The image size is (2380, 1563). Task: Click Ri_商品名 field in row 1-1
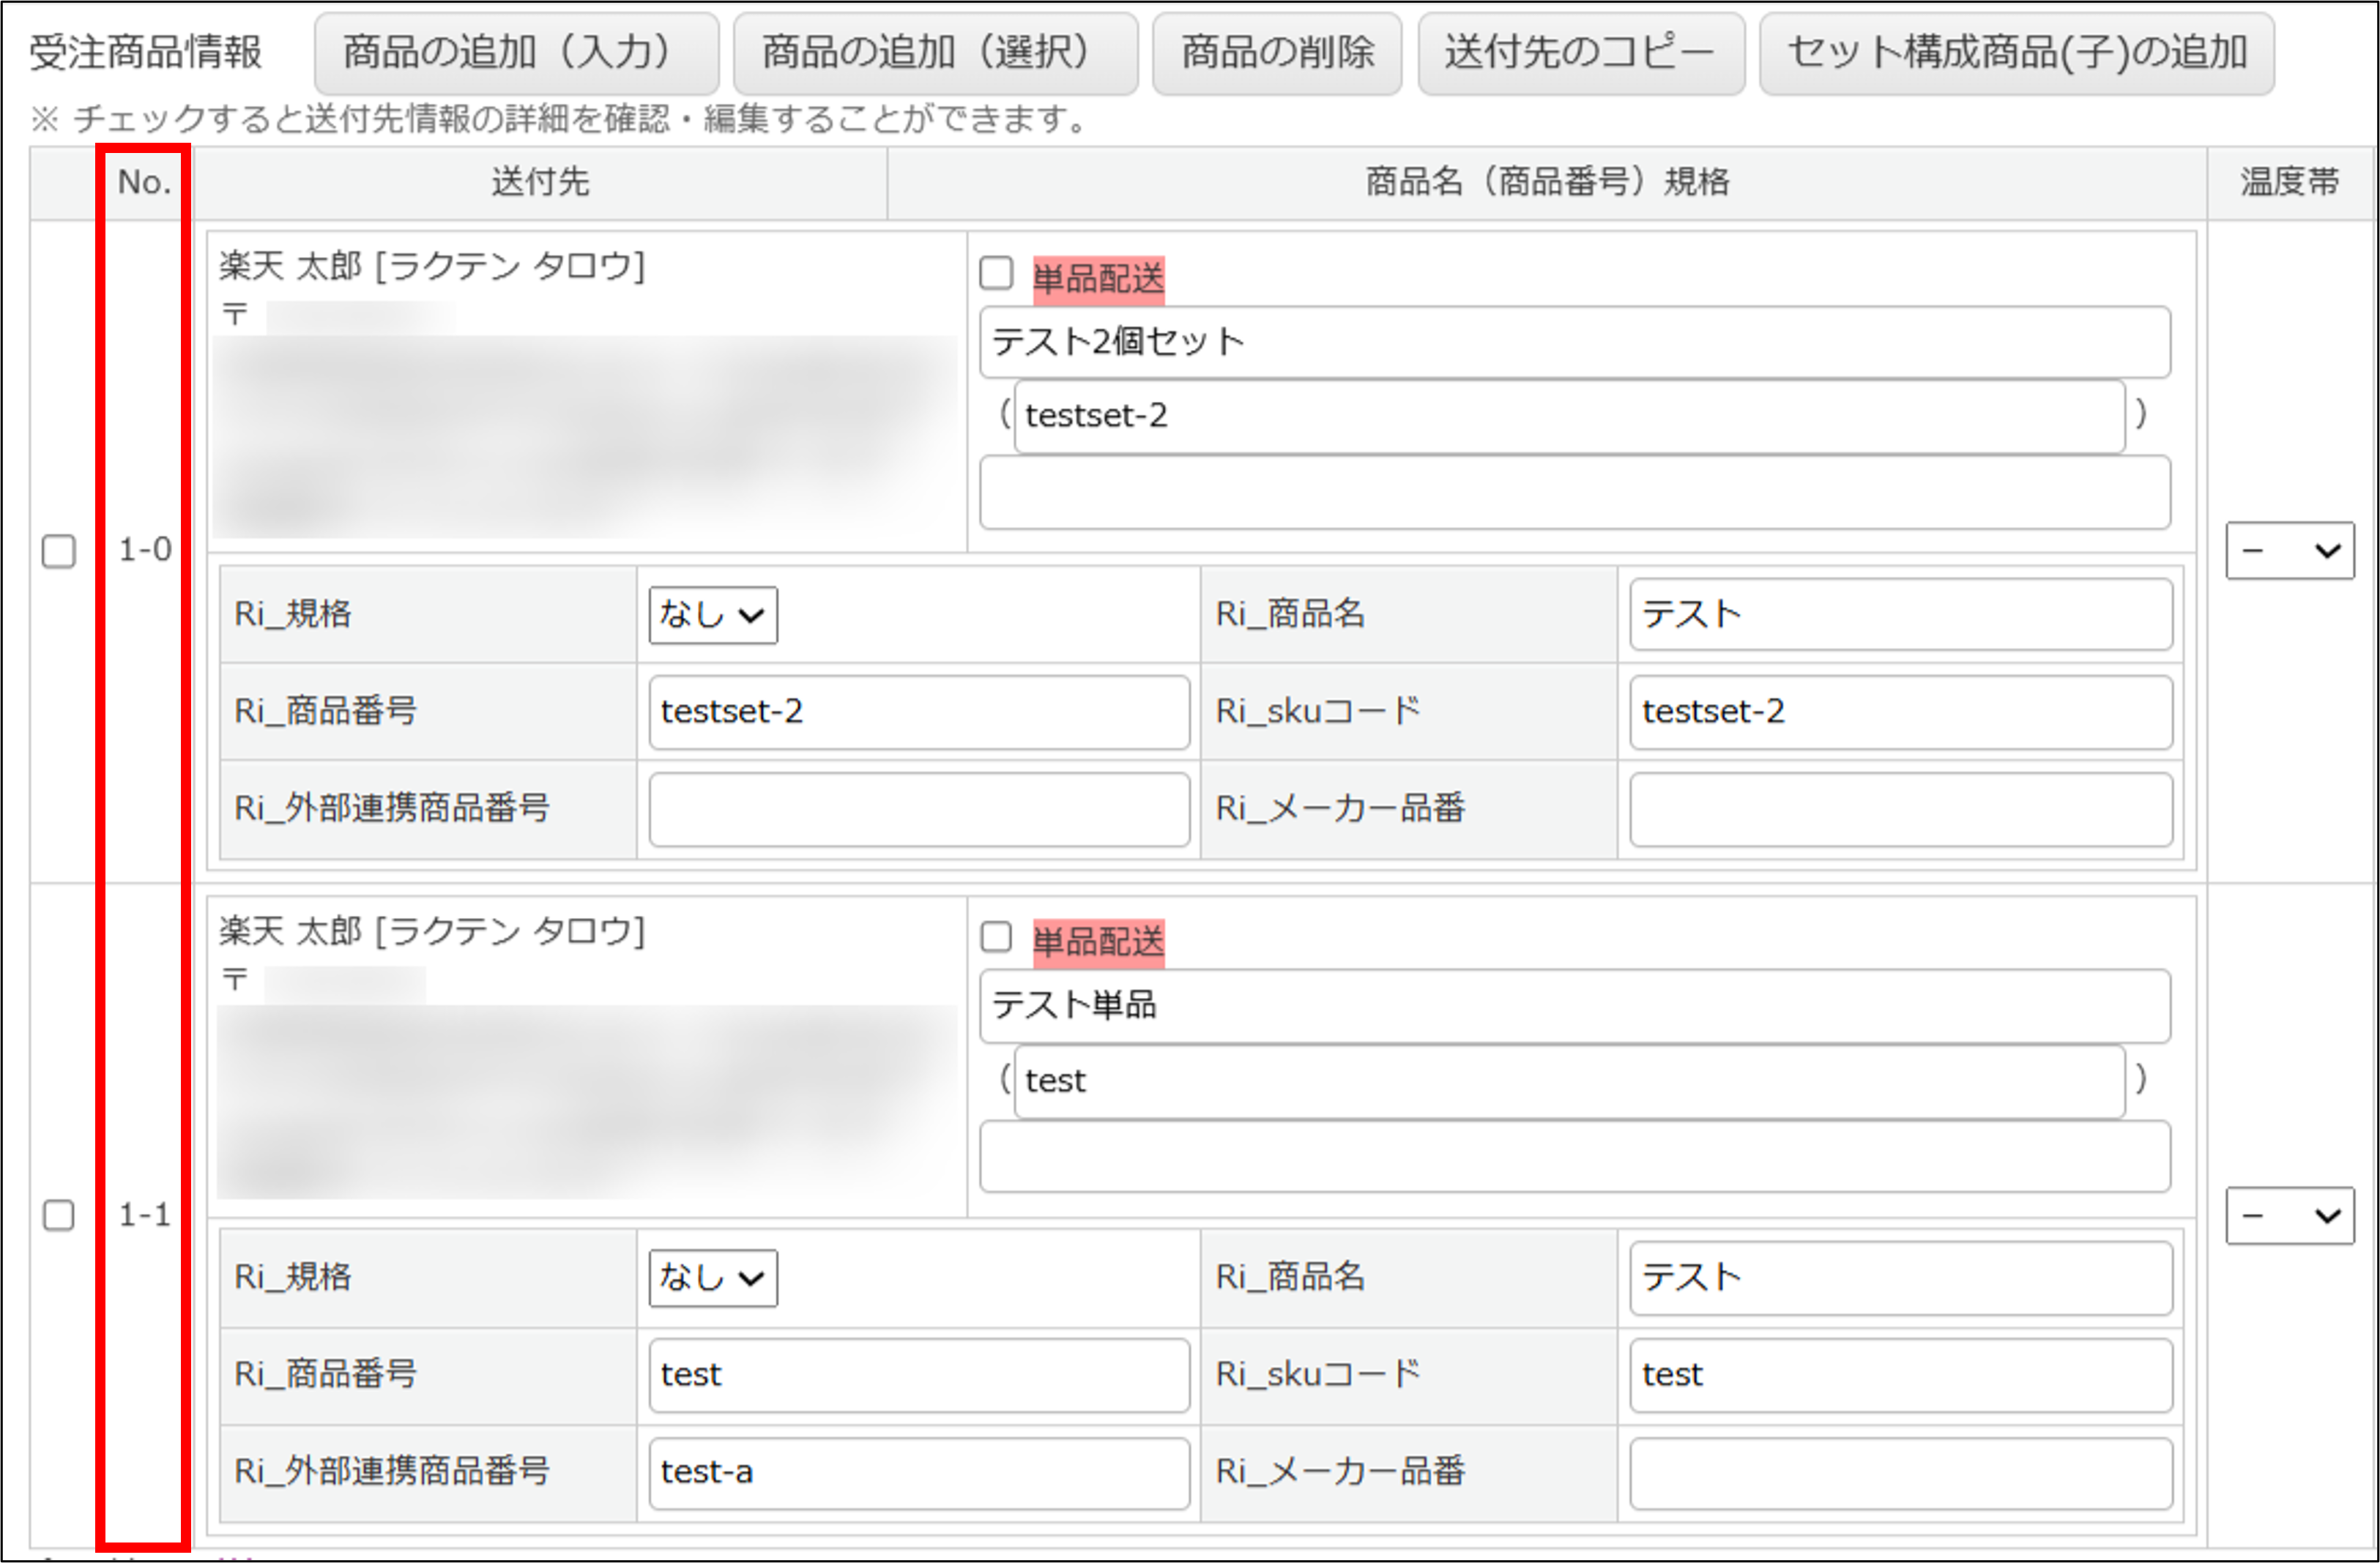(1901, 1277)
